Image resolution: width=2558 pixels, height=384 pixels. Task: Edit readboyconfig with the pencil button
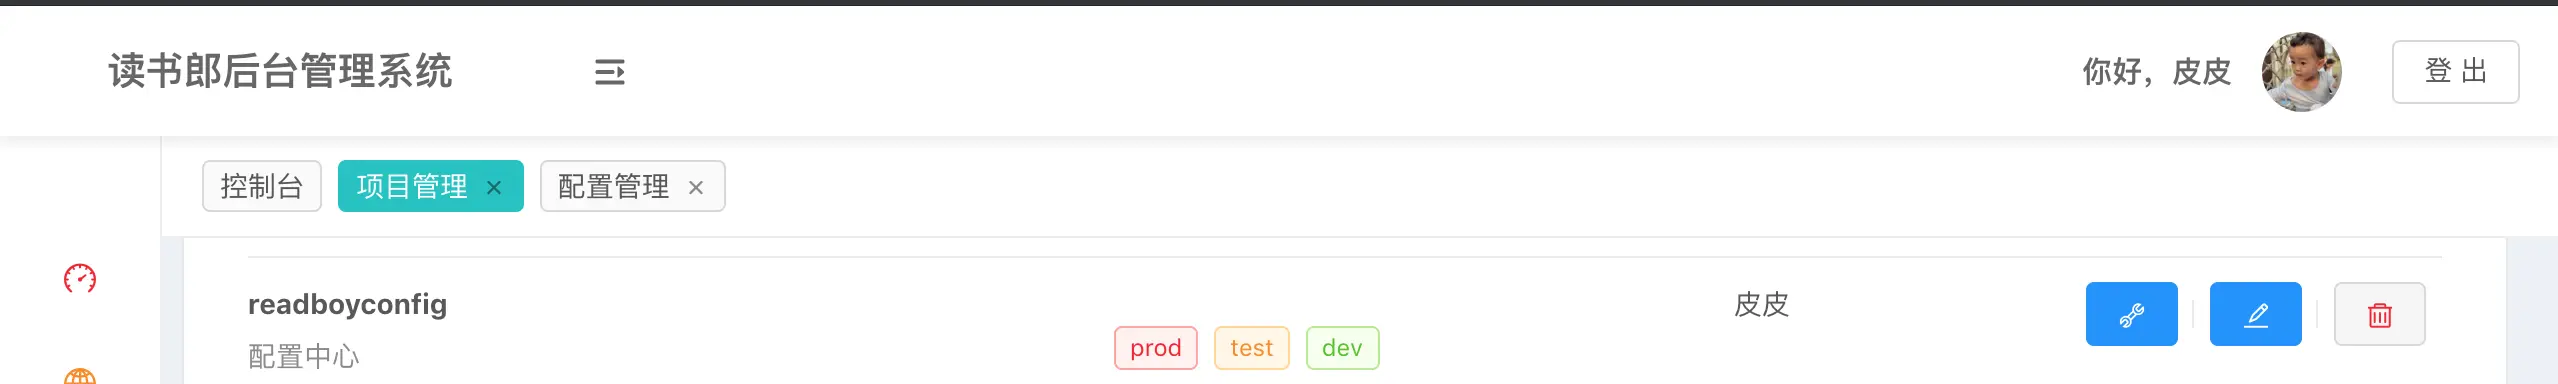pos(2255,314)
